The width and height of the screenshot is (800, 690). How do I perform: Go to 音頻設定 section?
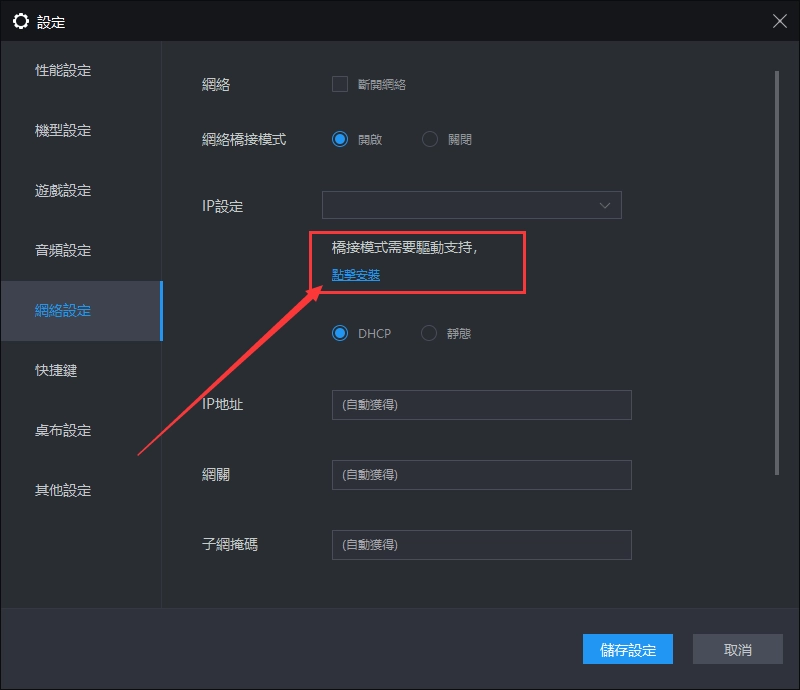point(63,251)
